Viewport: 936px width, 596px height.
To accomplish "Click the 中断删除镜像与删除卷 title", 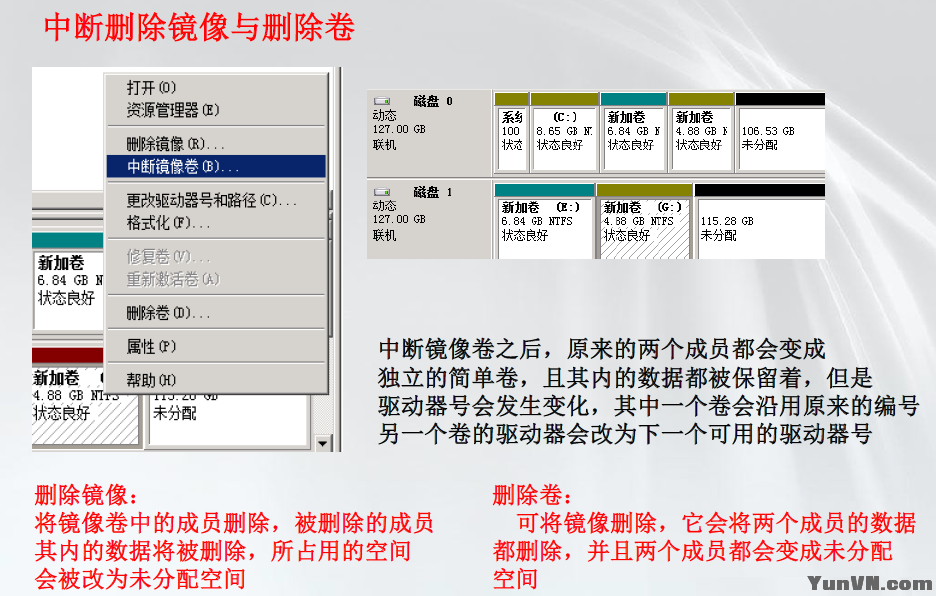I will click(x=199, y=27).
